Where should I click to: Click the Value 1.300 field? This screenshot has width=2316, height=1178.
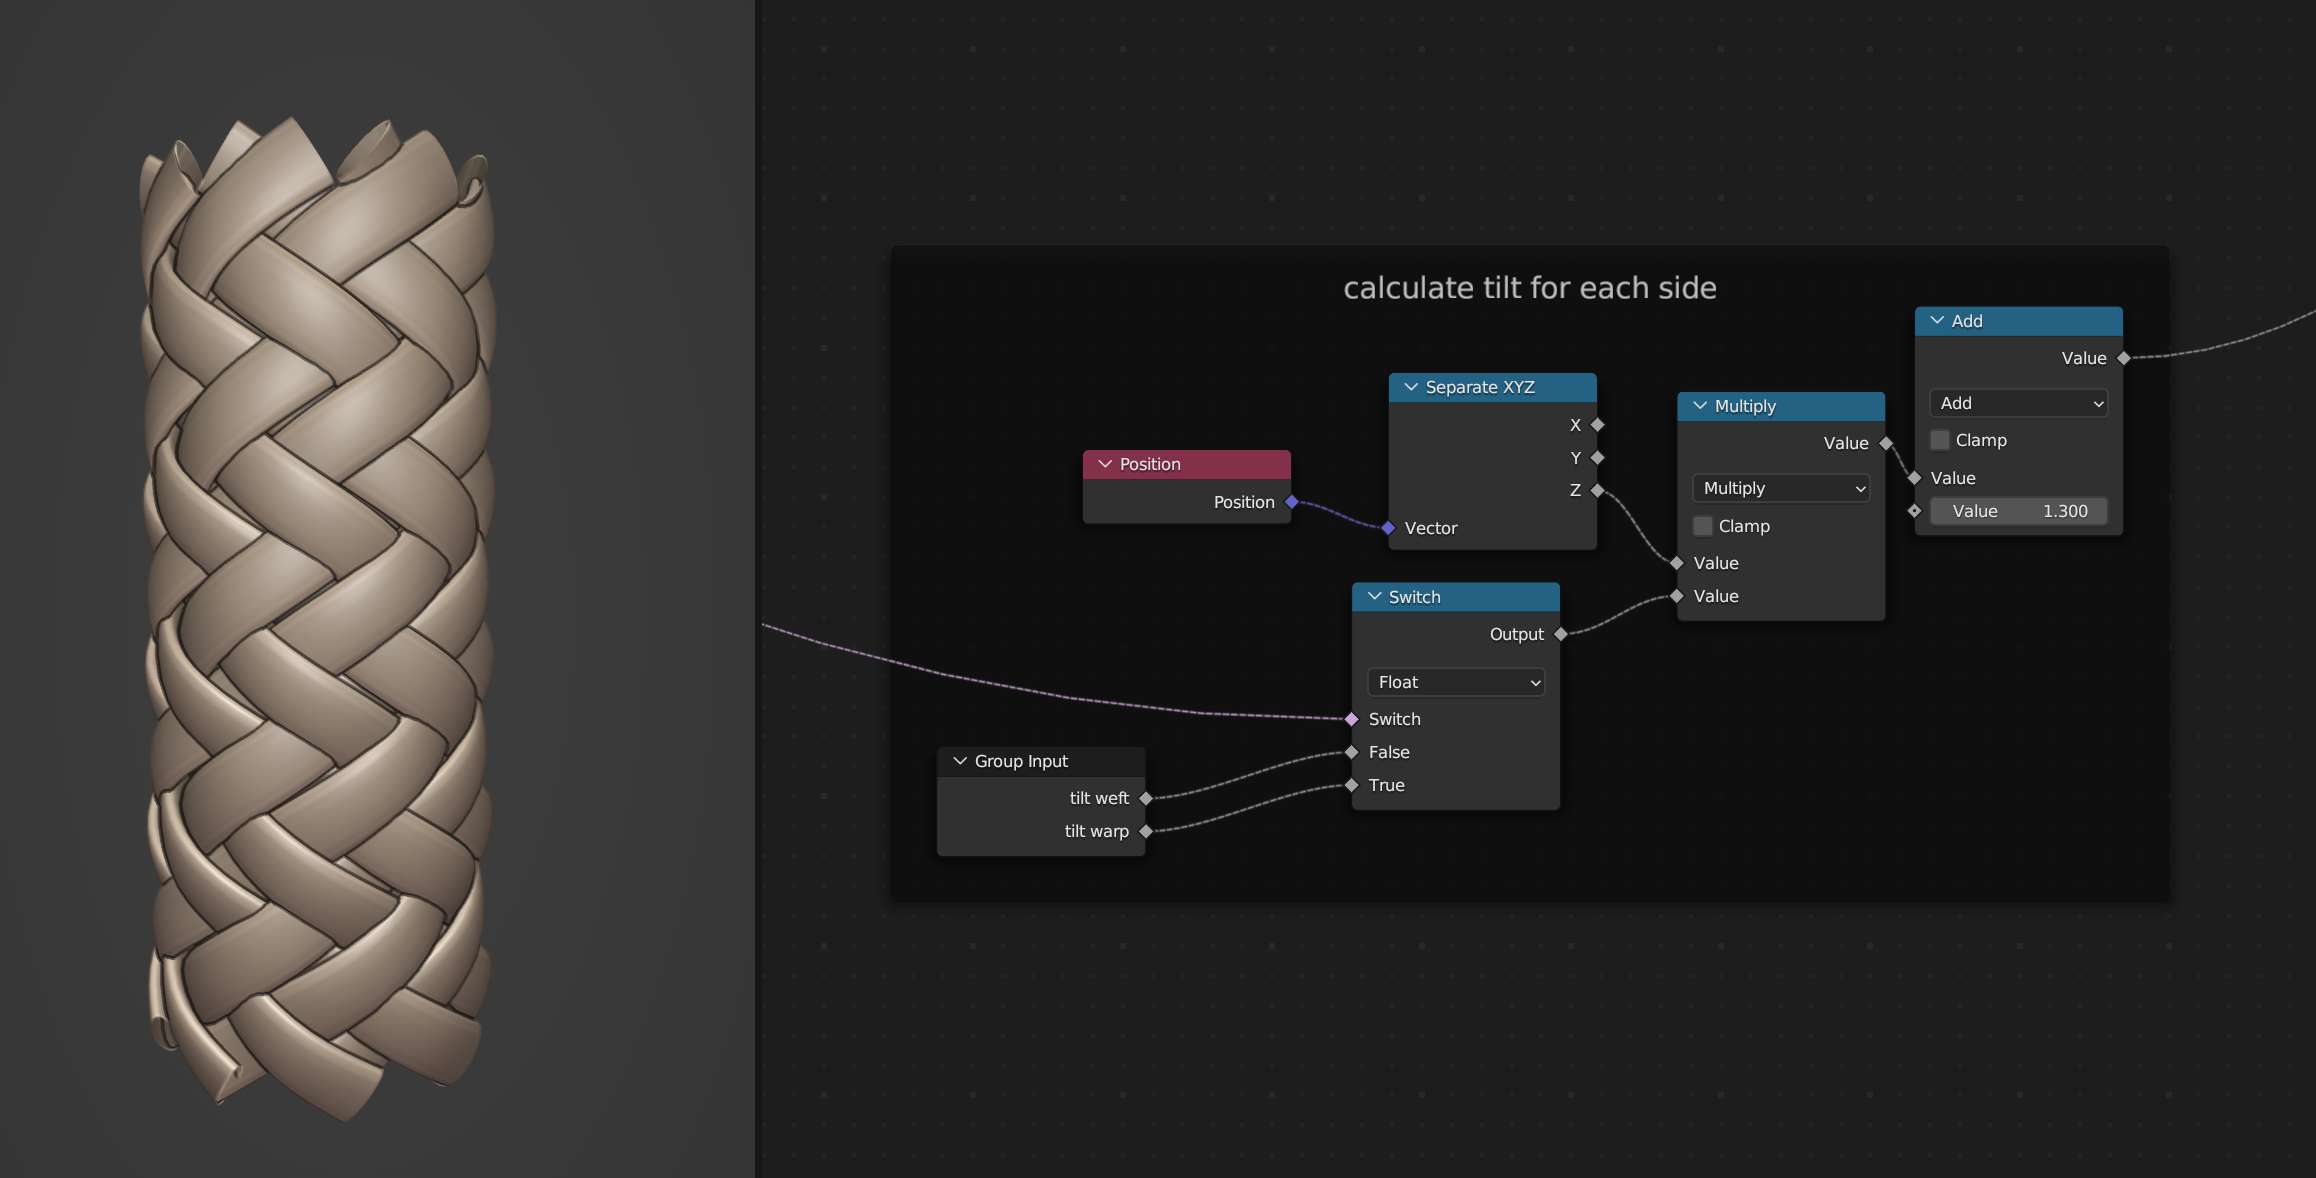click(x=2018, y=511)
